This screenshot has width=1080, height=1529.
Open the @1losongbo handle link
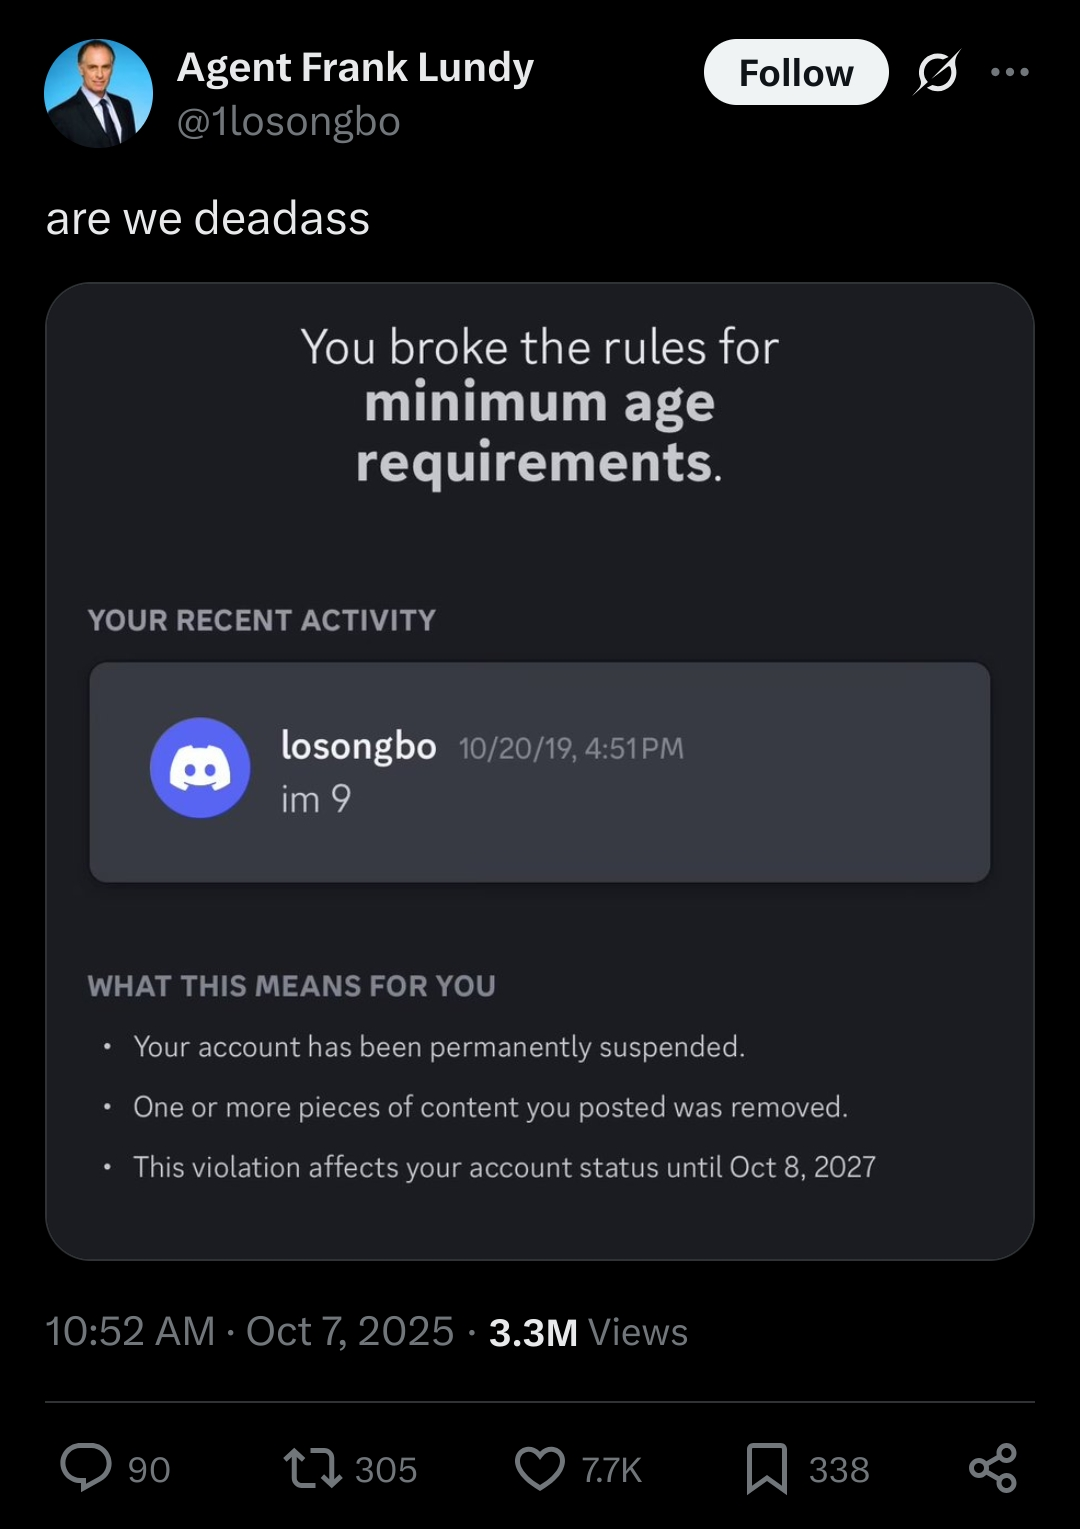[288, 122]
